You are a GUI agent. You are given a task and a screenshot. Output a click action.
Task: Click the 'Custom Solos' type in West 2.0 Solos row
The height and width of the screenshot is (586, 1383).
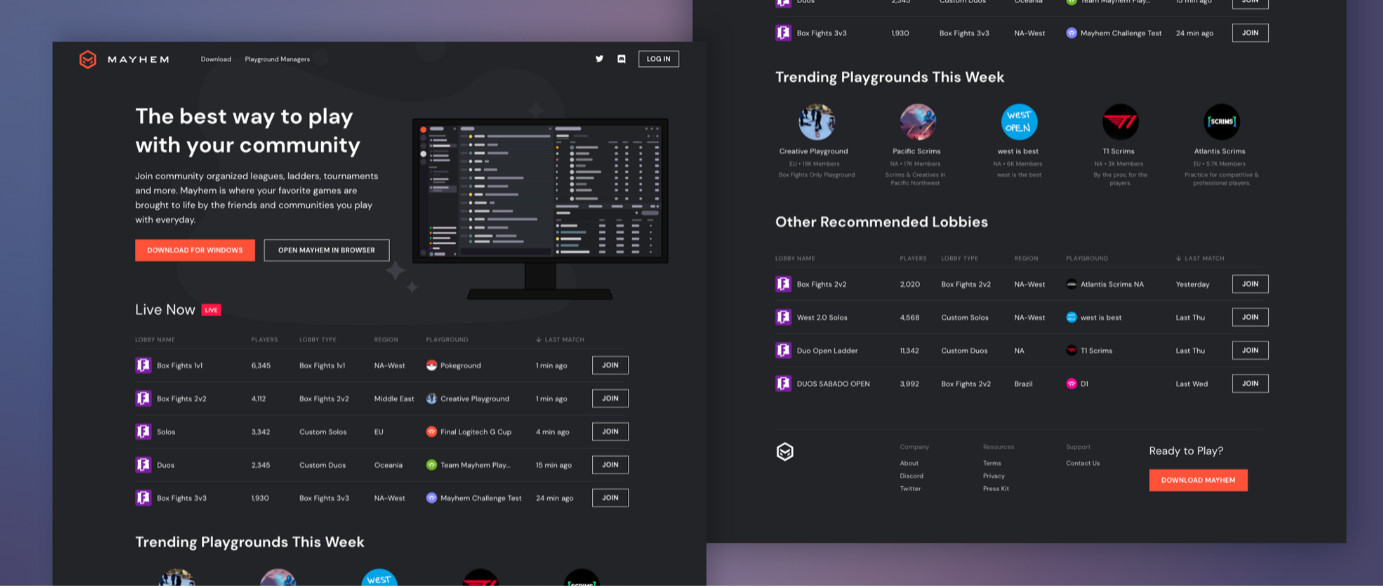pos(965,317)
